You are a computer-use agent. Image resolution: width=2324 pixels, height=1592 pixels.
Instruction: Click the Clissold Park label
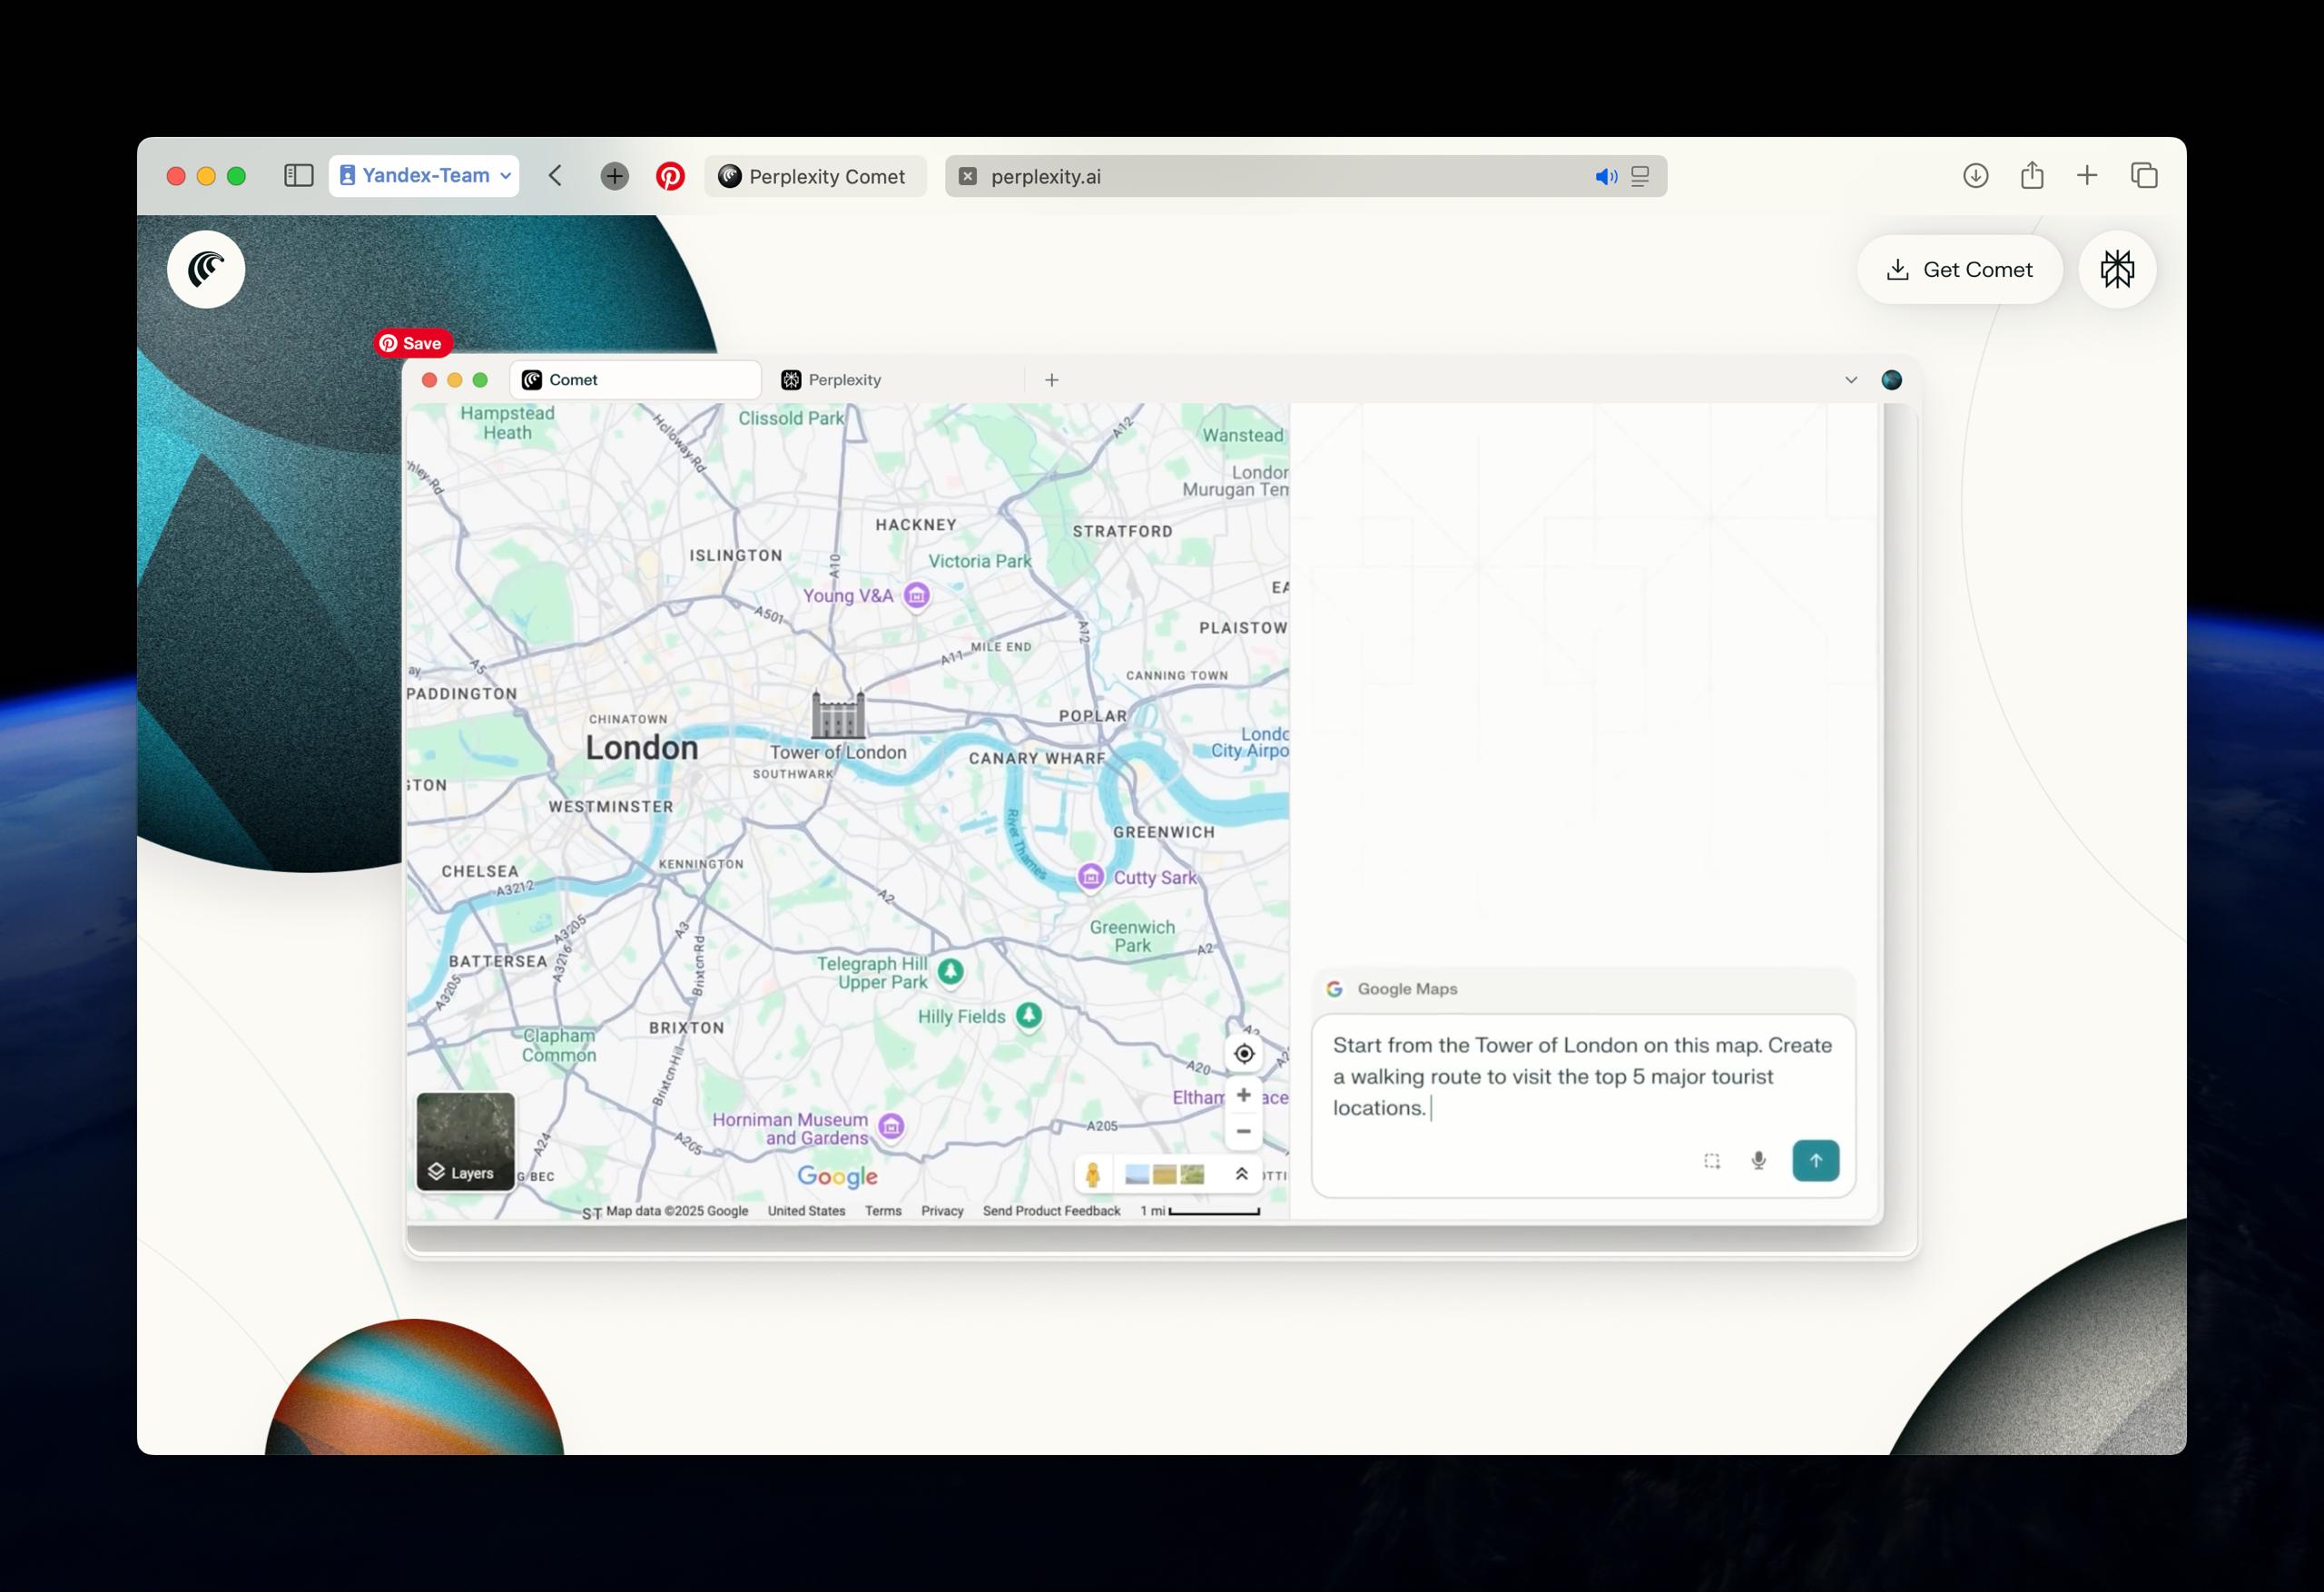pyautogui.click(x=791, y=418)
